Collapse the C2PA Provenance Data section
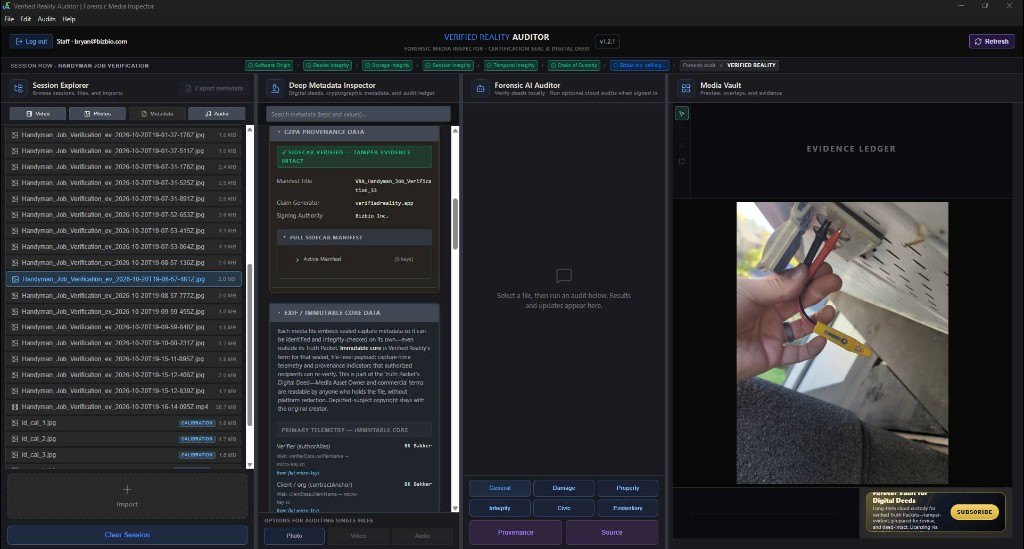The width and height of the screenshot is (1024, 549). pos(355,132)
